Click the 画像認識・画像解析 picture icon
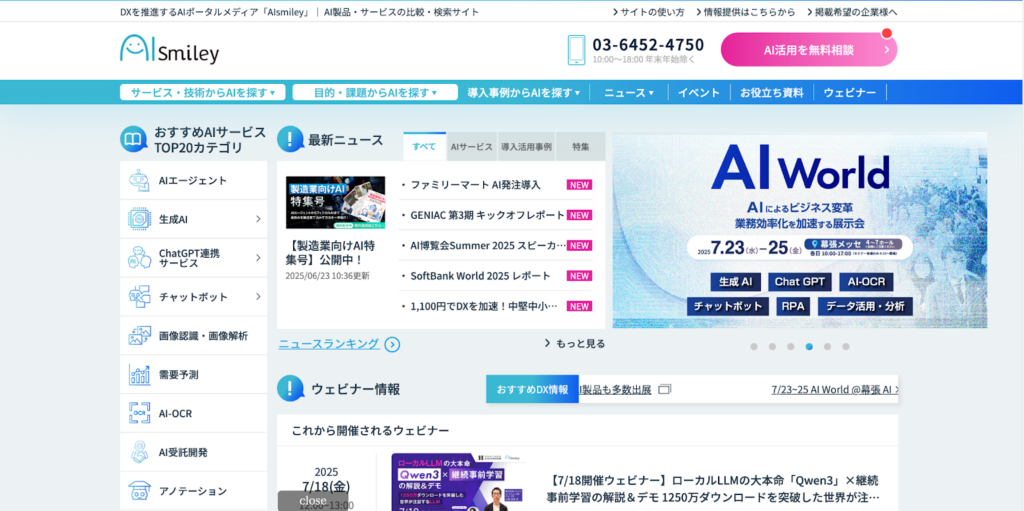The image size is (1024, 511). (x=139, y=336)
